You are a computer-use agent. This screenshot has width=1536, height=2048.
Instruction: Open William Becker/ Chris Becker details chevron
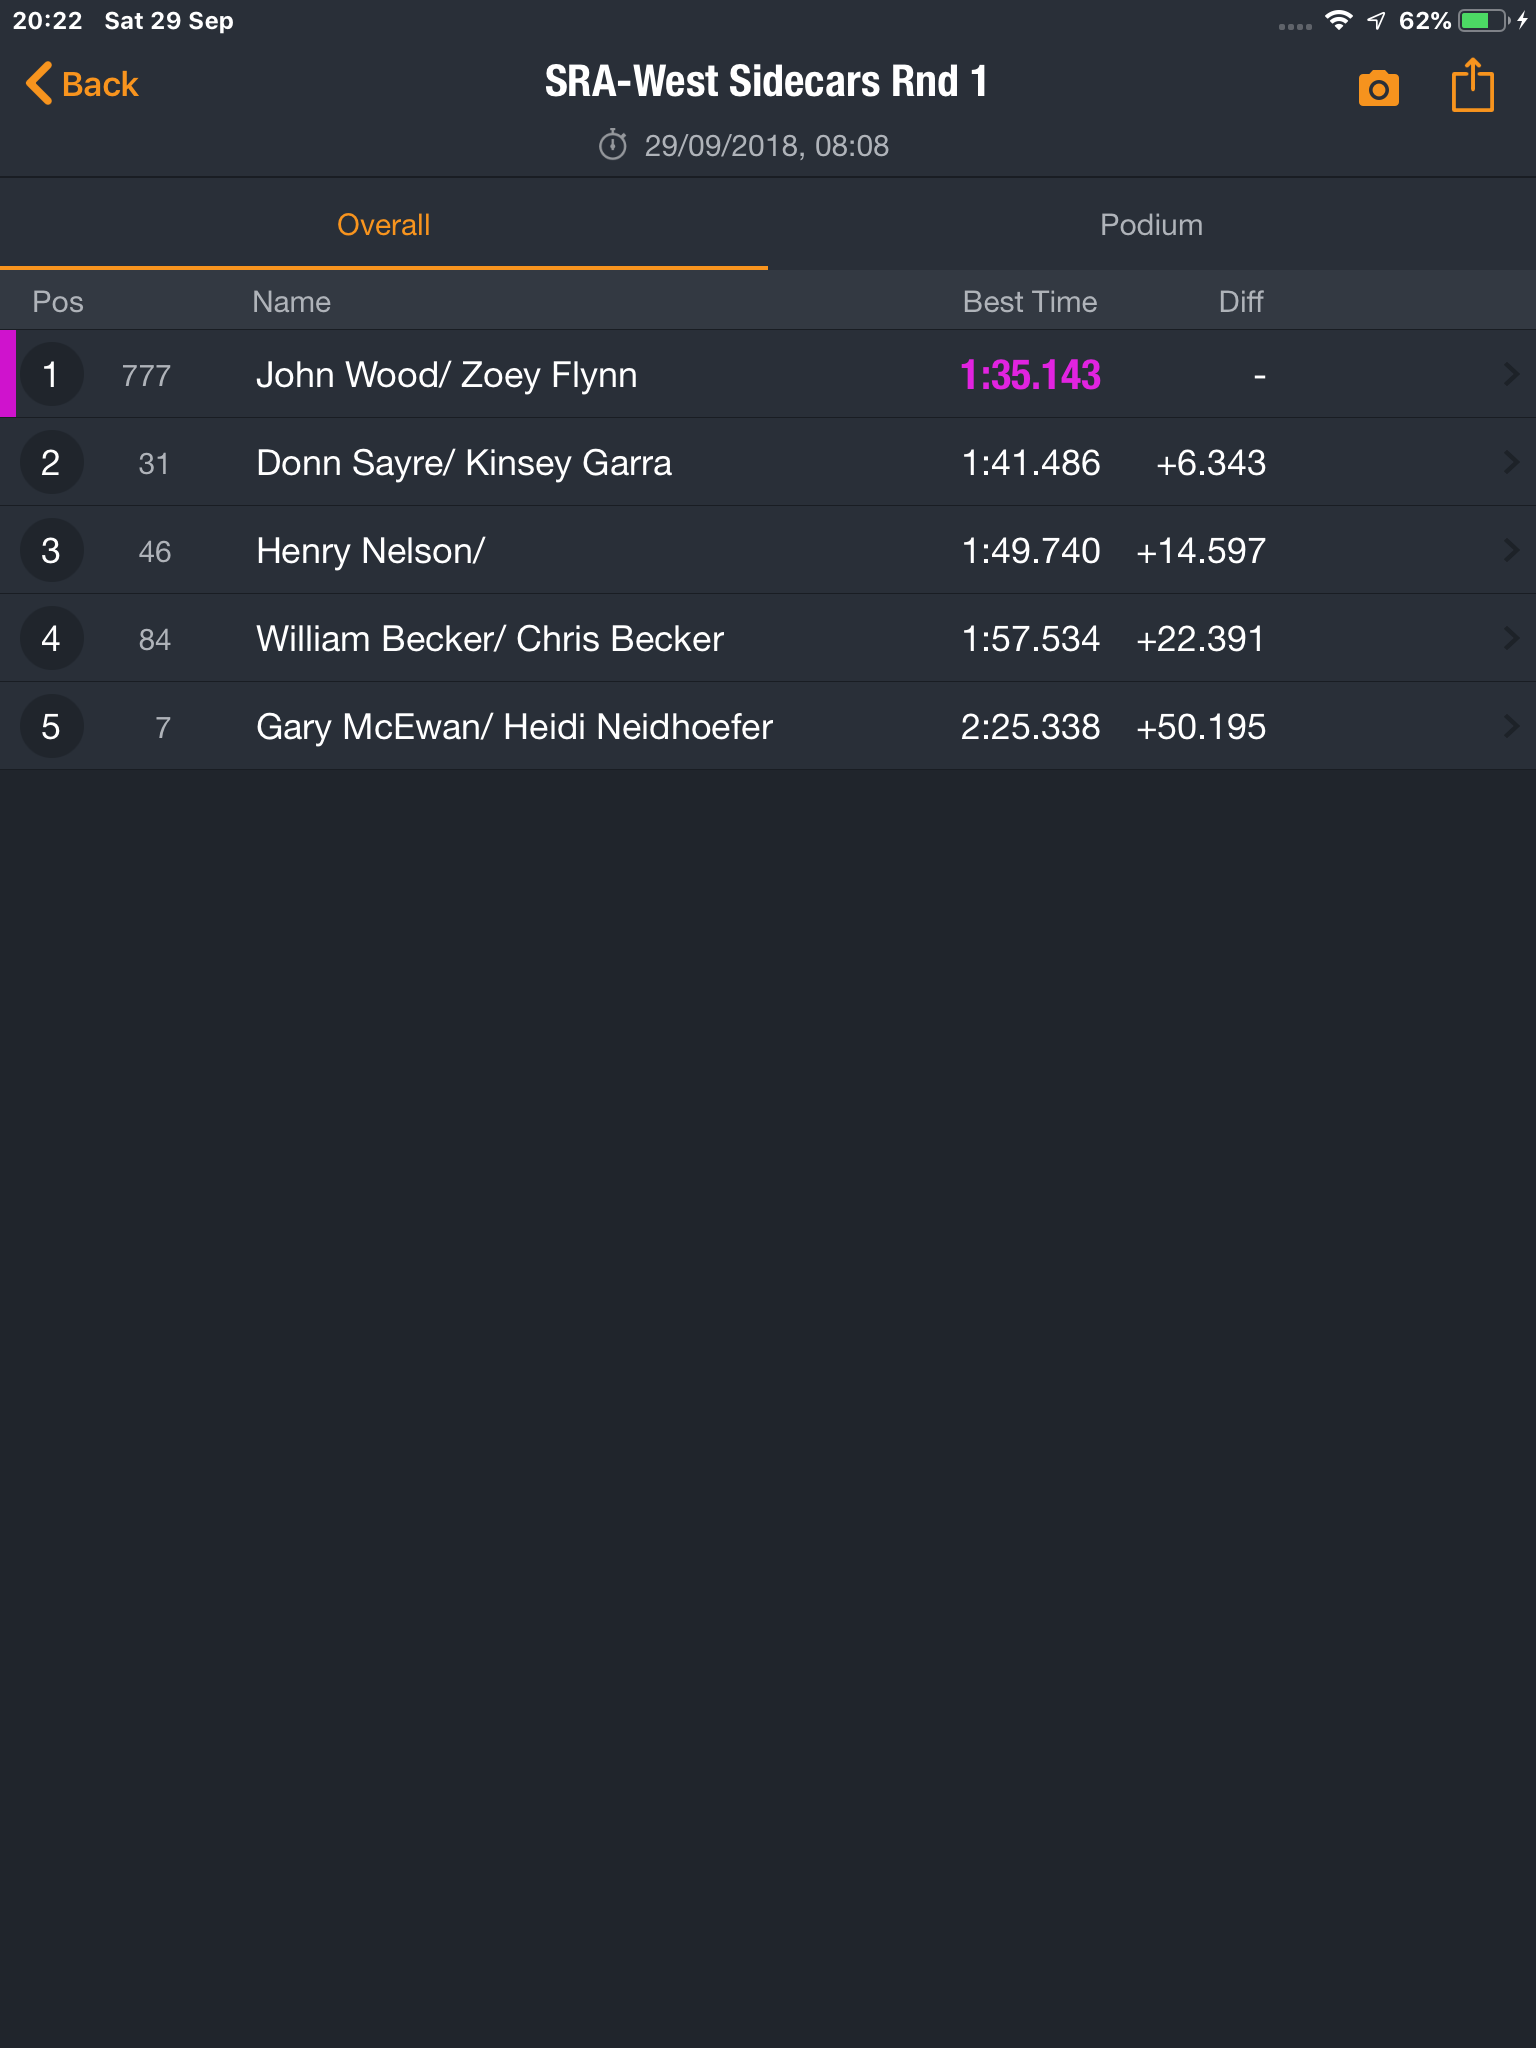(x=1511, y=639)
